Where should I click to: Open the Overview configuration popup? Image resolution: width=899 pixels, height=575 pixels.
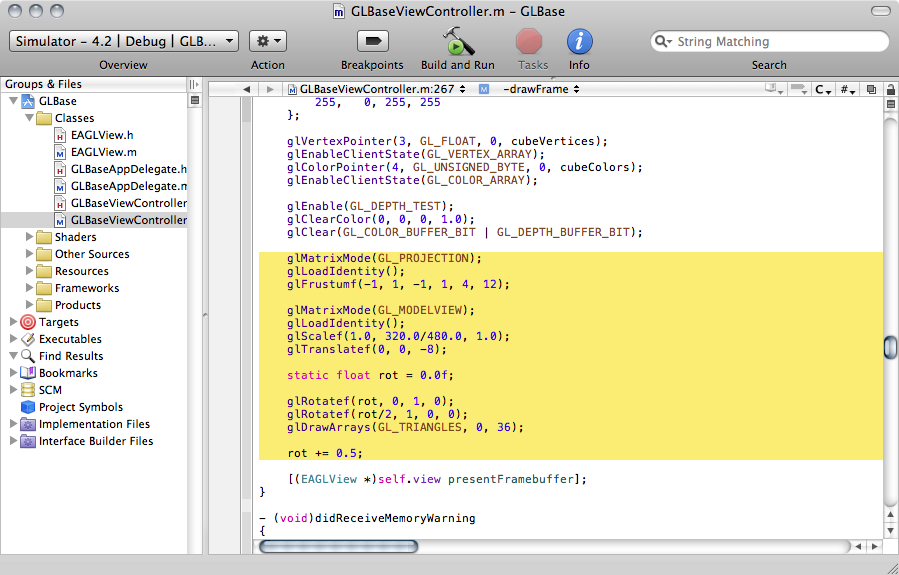tap(124, 41)
